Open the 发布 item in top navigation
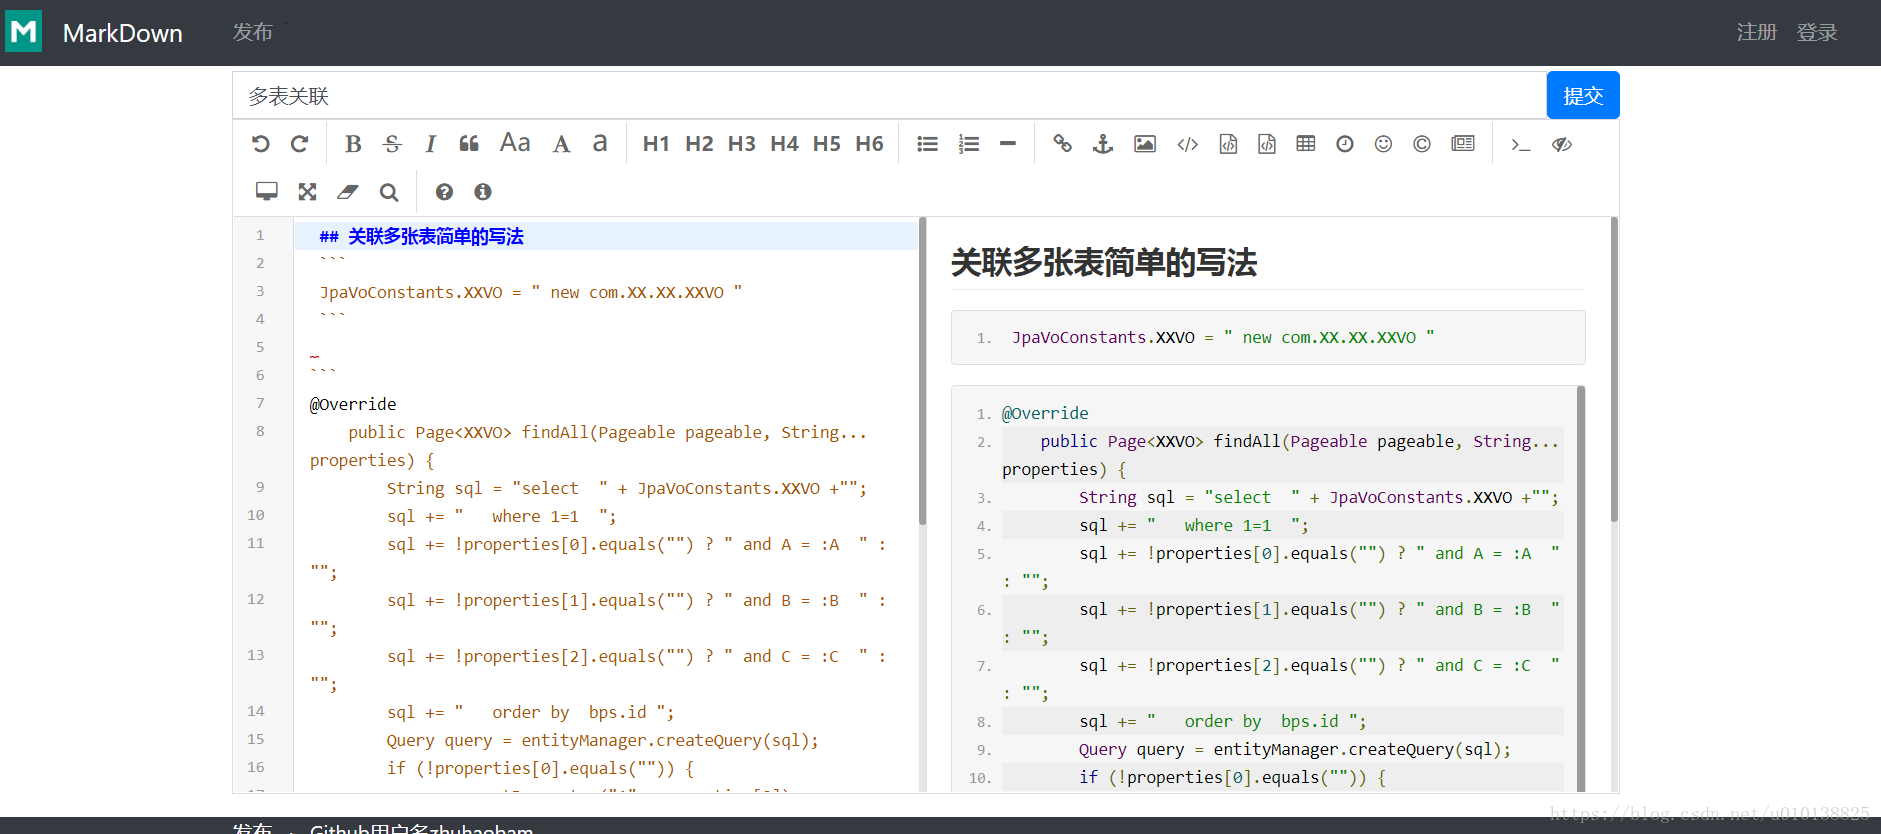Image resolution: width=1881 pixels, height=834 pixels. [x=252, y=32]
